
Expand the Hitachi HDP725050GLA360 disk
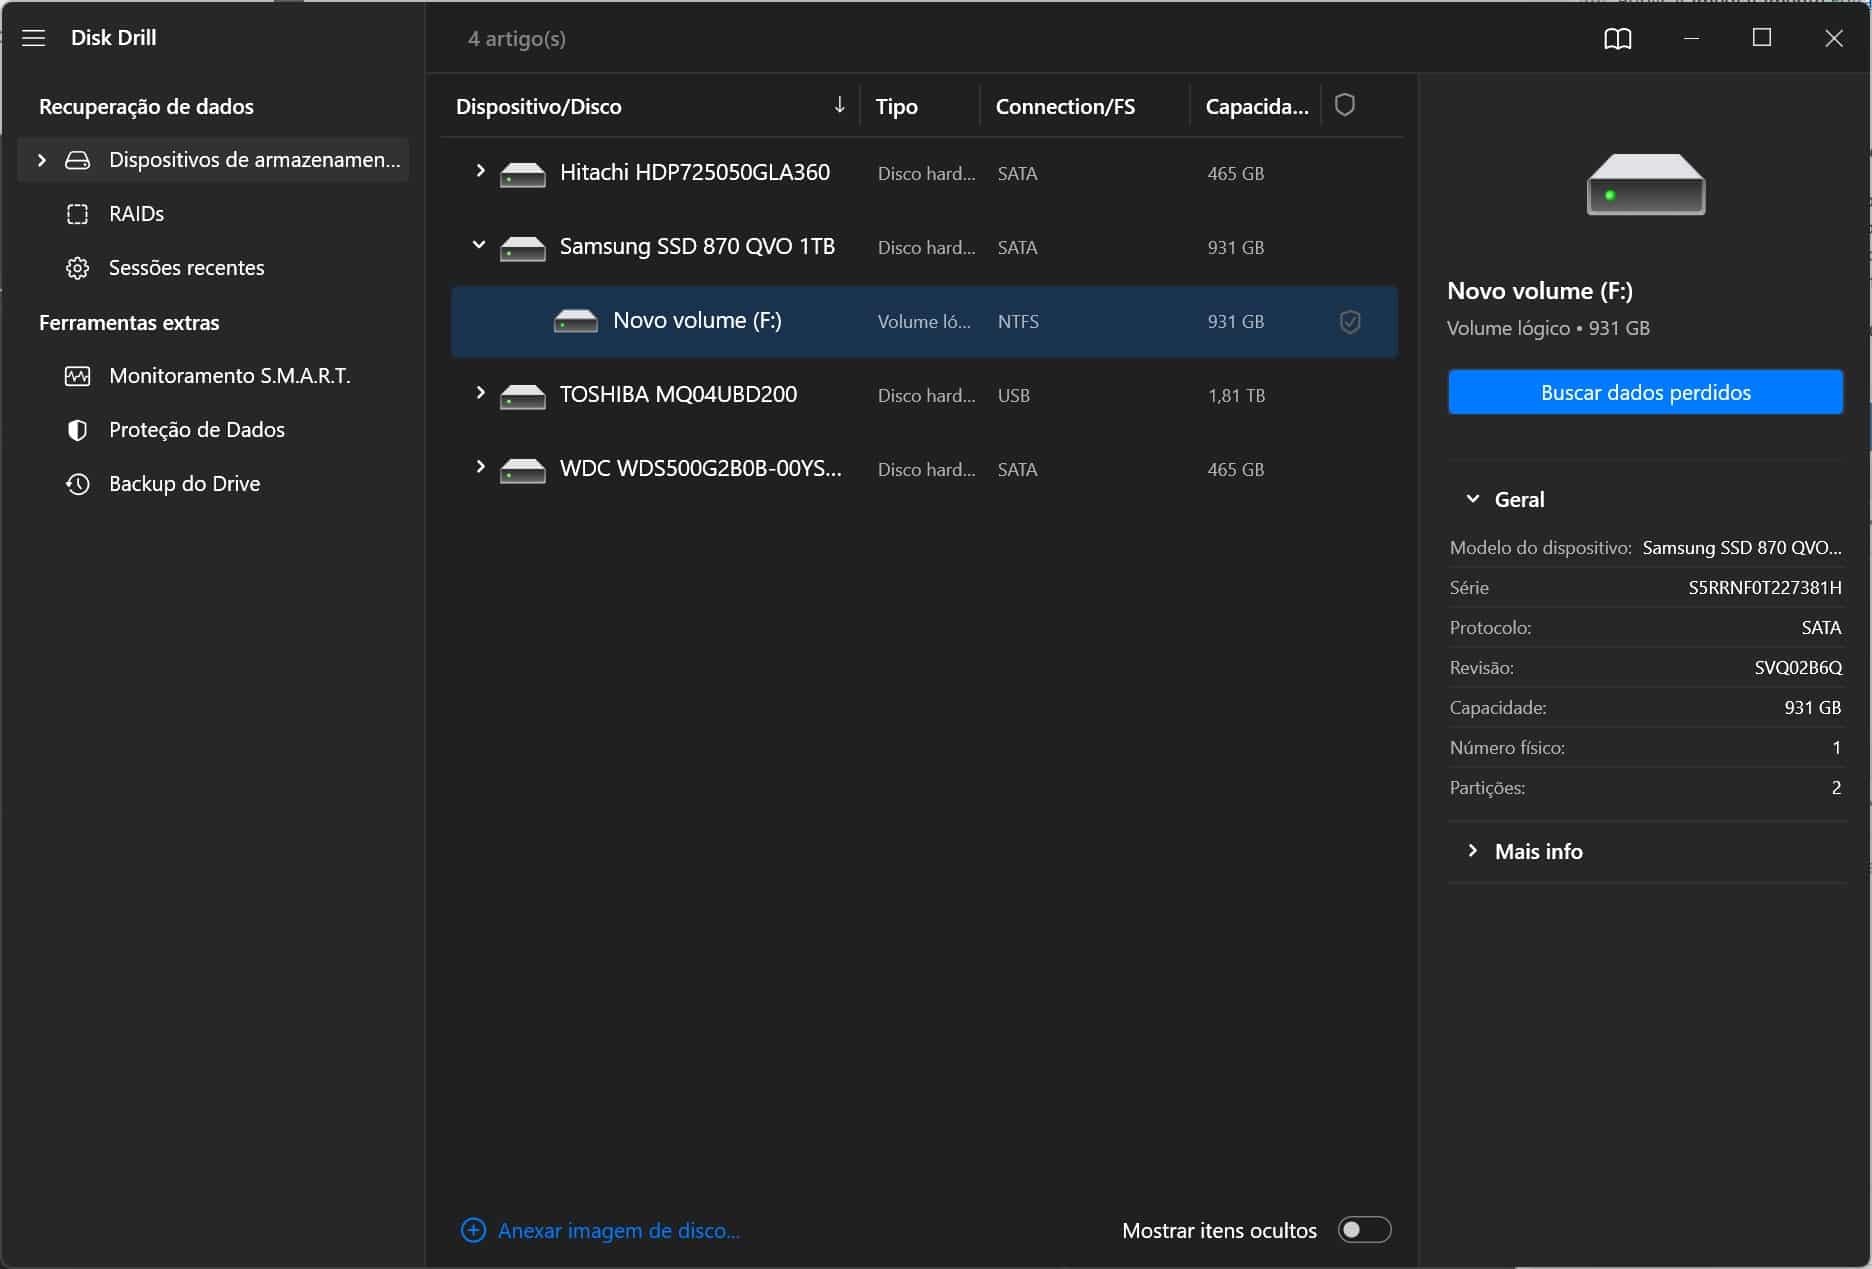pyautogui.click(x=480, y=172)
